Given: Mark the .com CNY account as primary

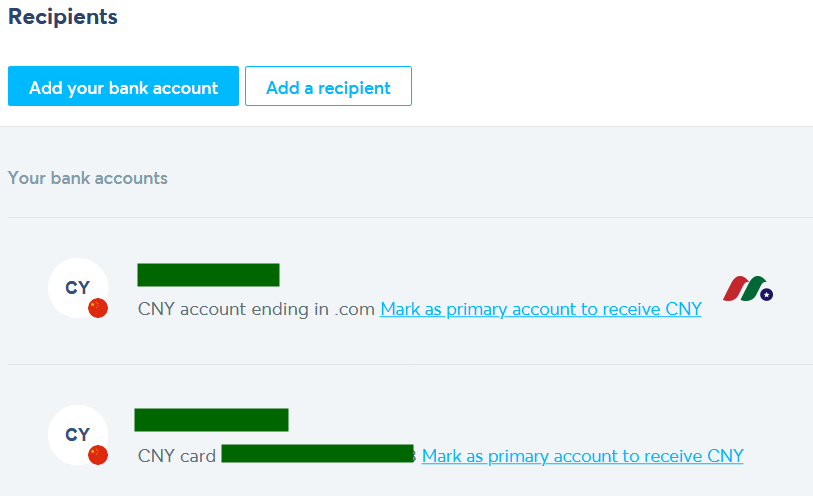Looking at the screenshot, I should click(541, 309).
